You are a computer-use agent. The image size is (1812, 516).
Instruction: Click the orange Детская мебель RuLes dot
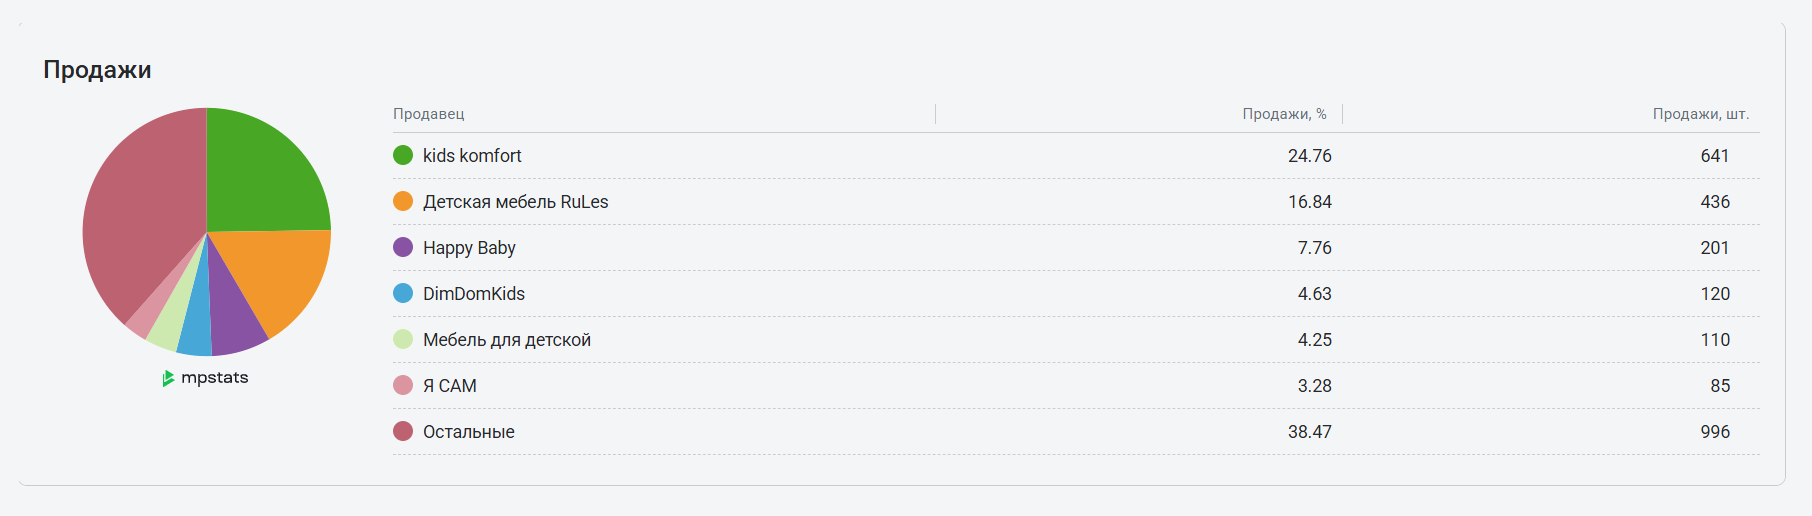click(x=403, y=201)
